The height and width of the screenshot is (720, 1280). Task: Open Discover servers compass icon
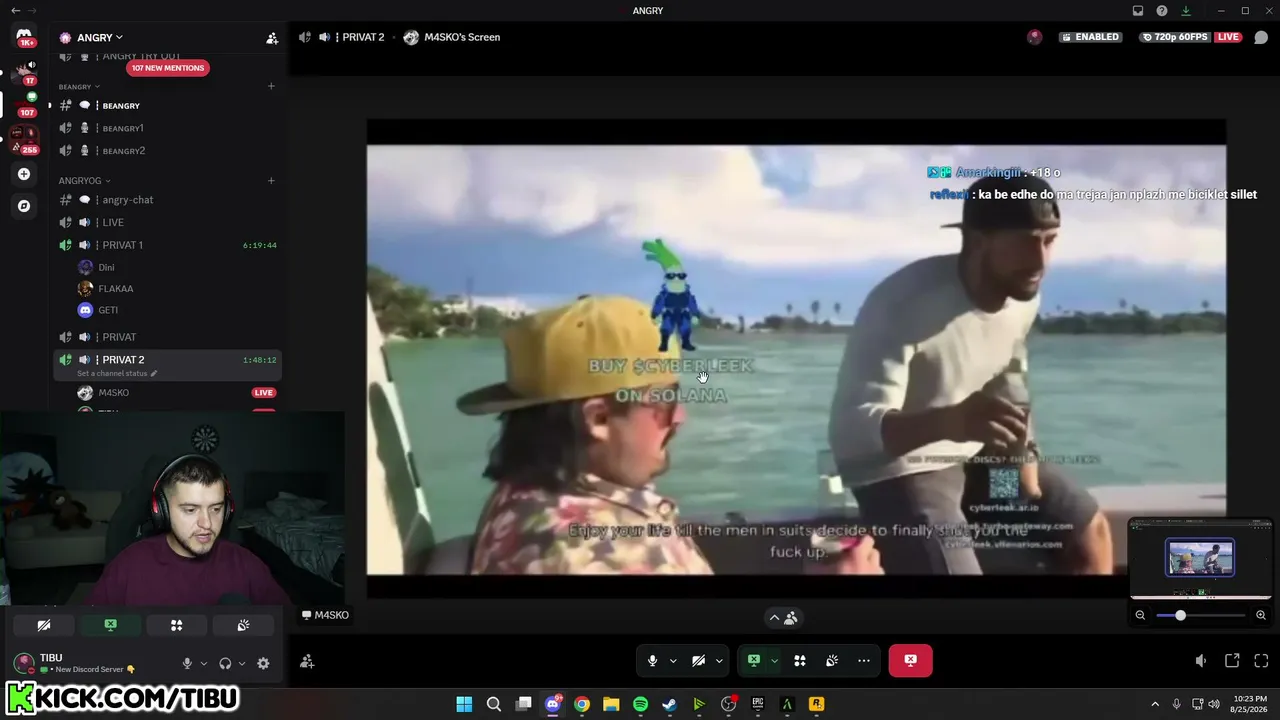point(24,206)
